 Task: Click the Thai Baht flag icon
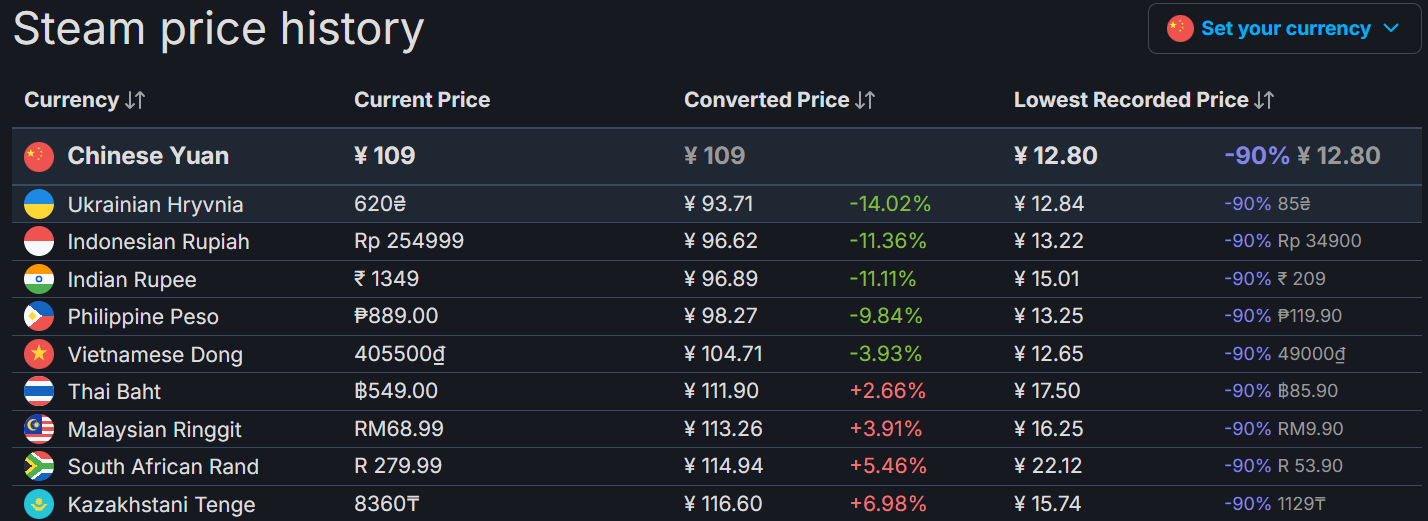pos(39,392)
